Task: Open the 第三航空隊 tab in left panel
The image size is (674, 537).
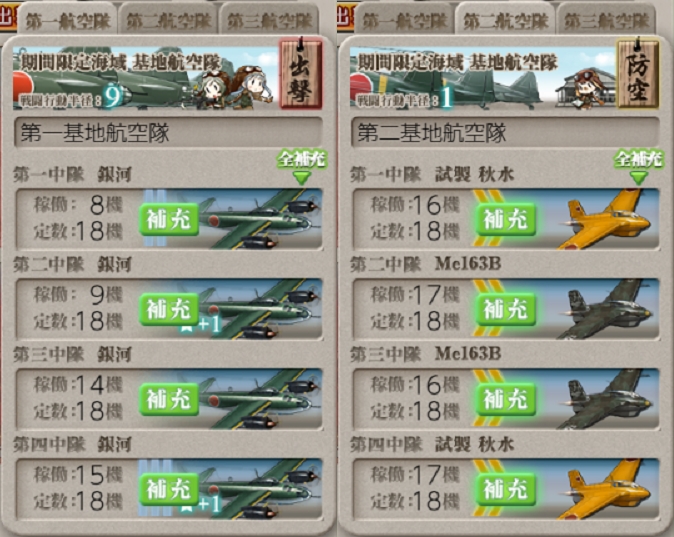Action: [269, 20]
